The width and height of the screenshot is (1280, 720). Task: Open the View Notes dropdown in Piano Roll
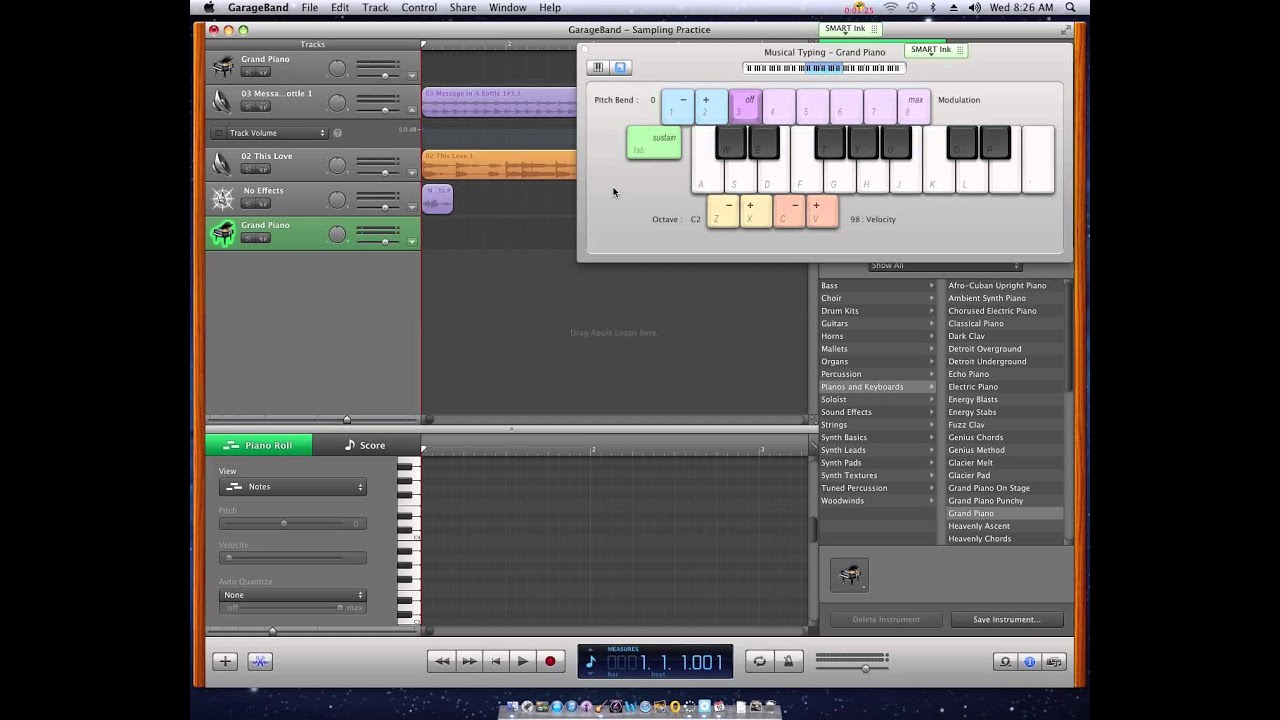(293, 487)
